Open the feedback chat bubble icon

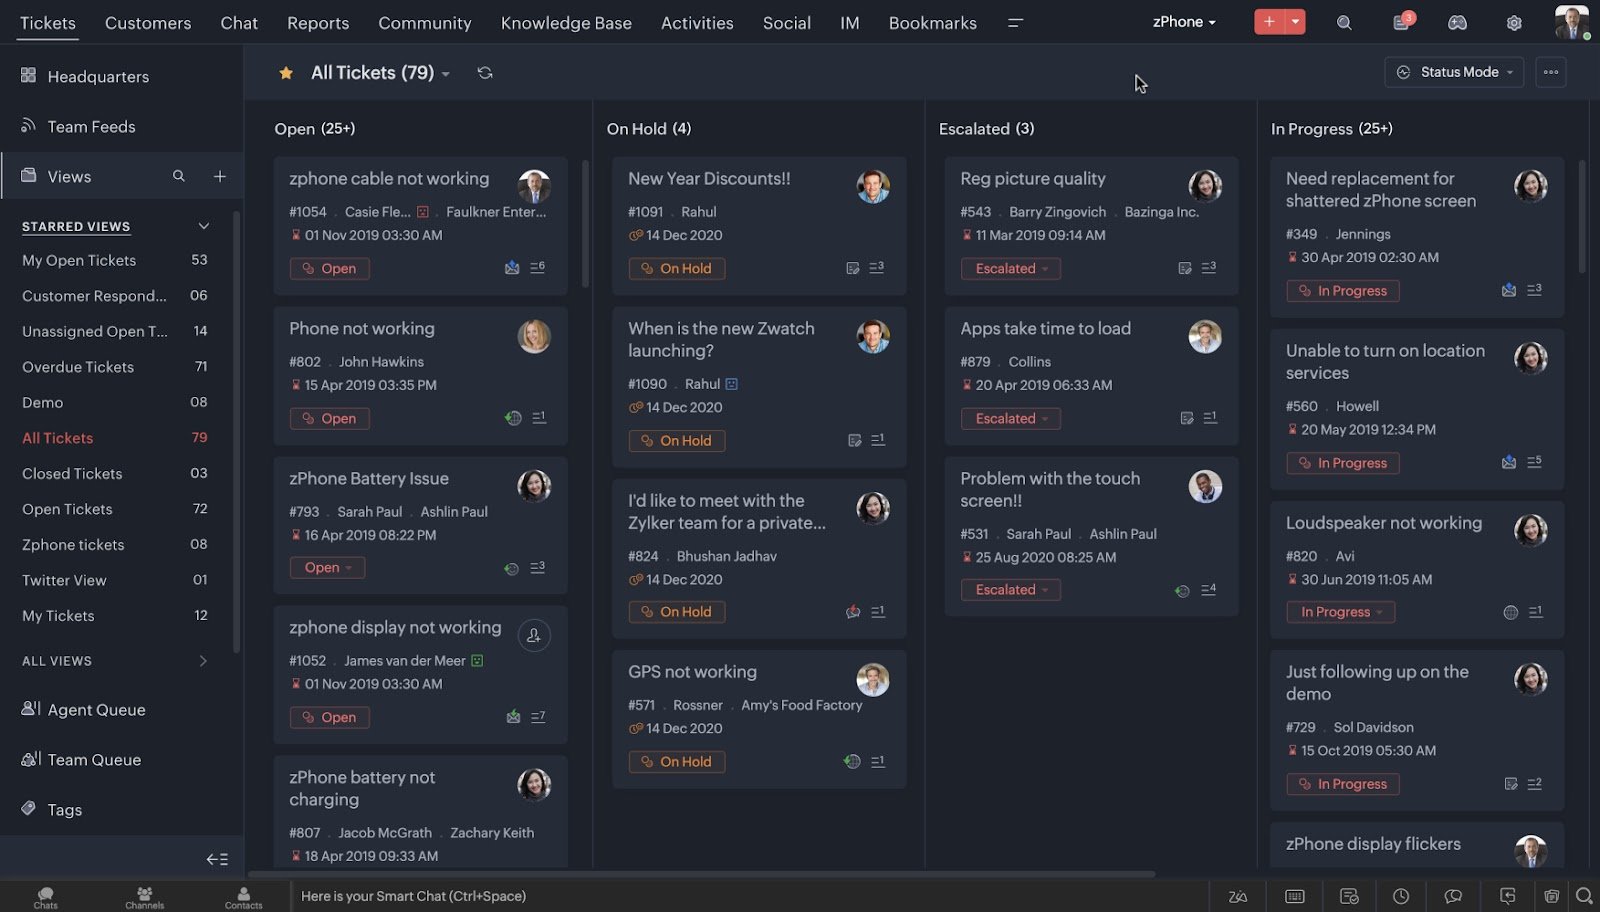pyautogui.click(x=1453, y=897)
